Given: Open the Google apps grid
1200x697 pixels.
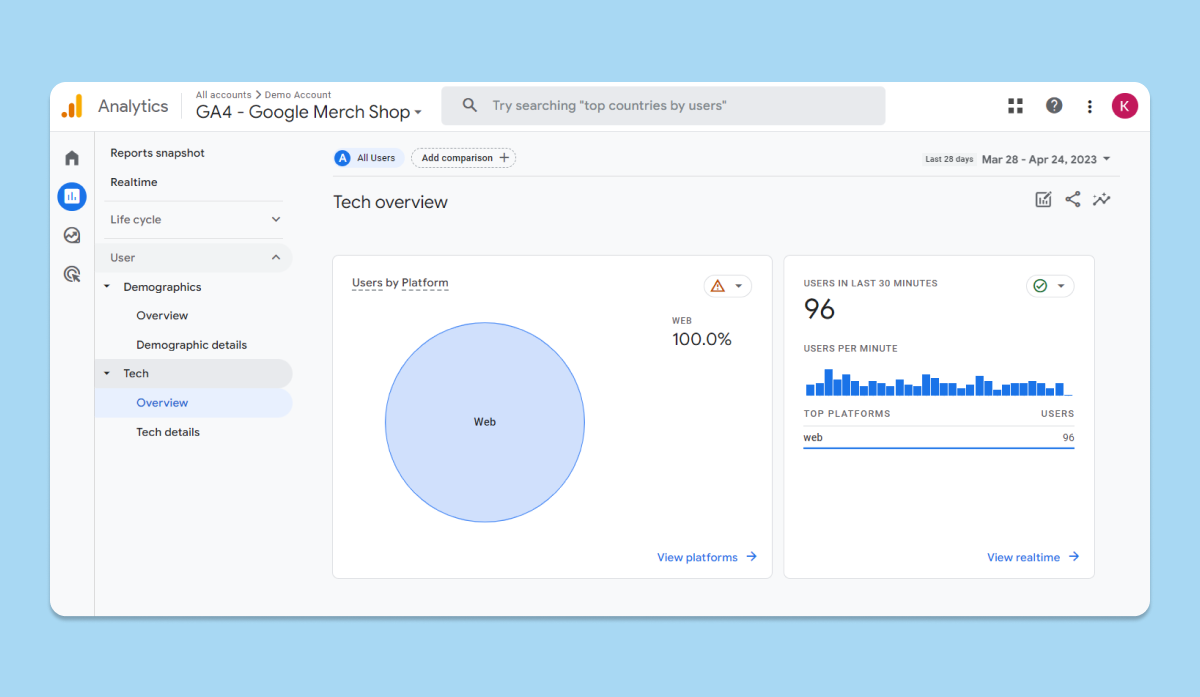Looking at the screenshot, I should [1016, 106].
